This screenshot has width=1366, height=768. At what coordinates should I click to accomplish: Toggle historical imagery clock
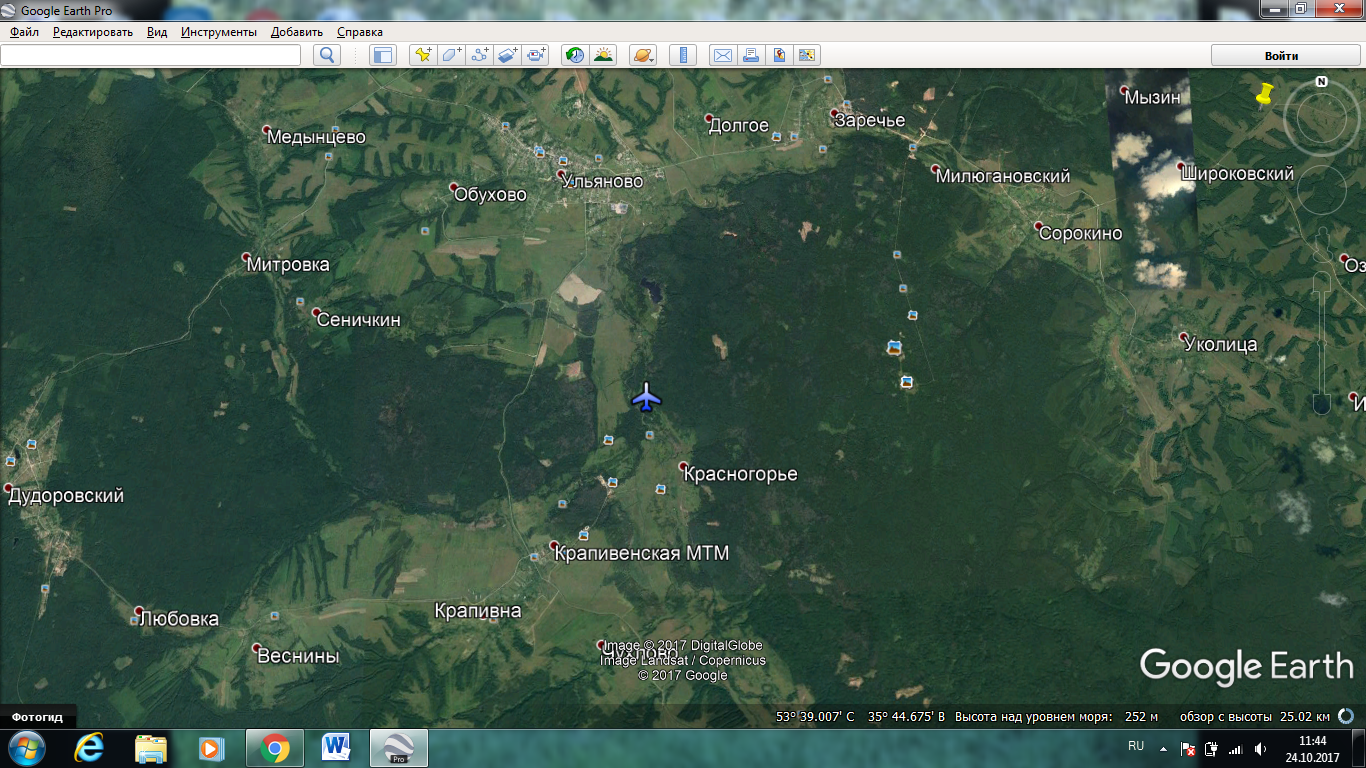[x=575, y=55]
